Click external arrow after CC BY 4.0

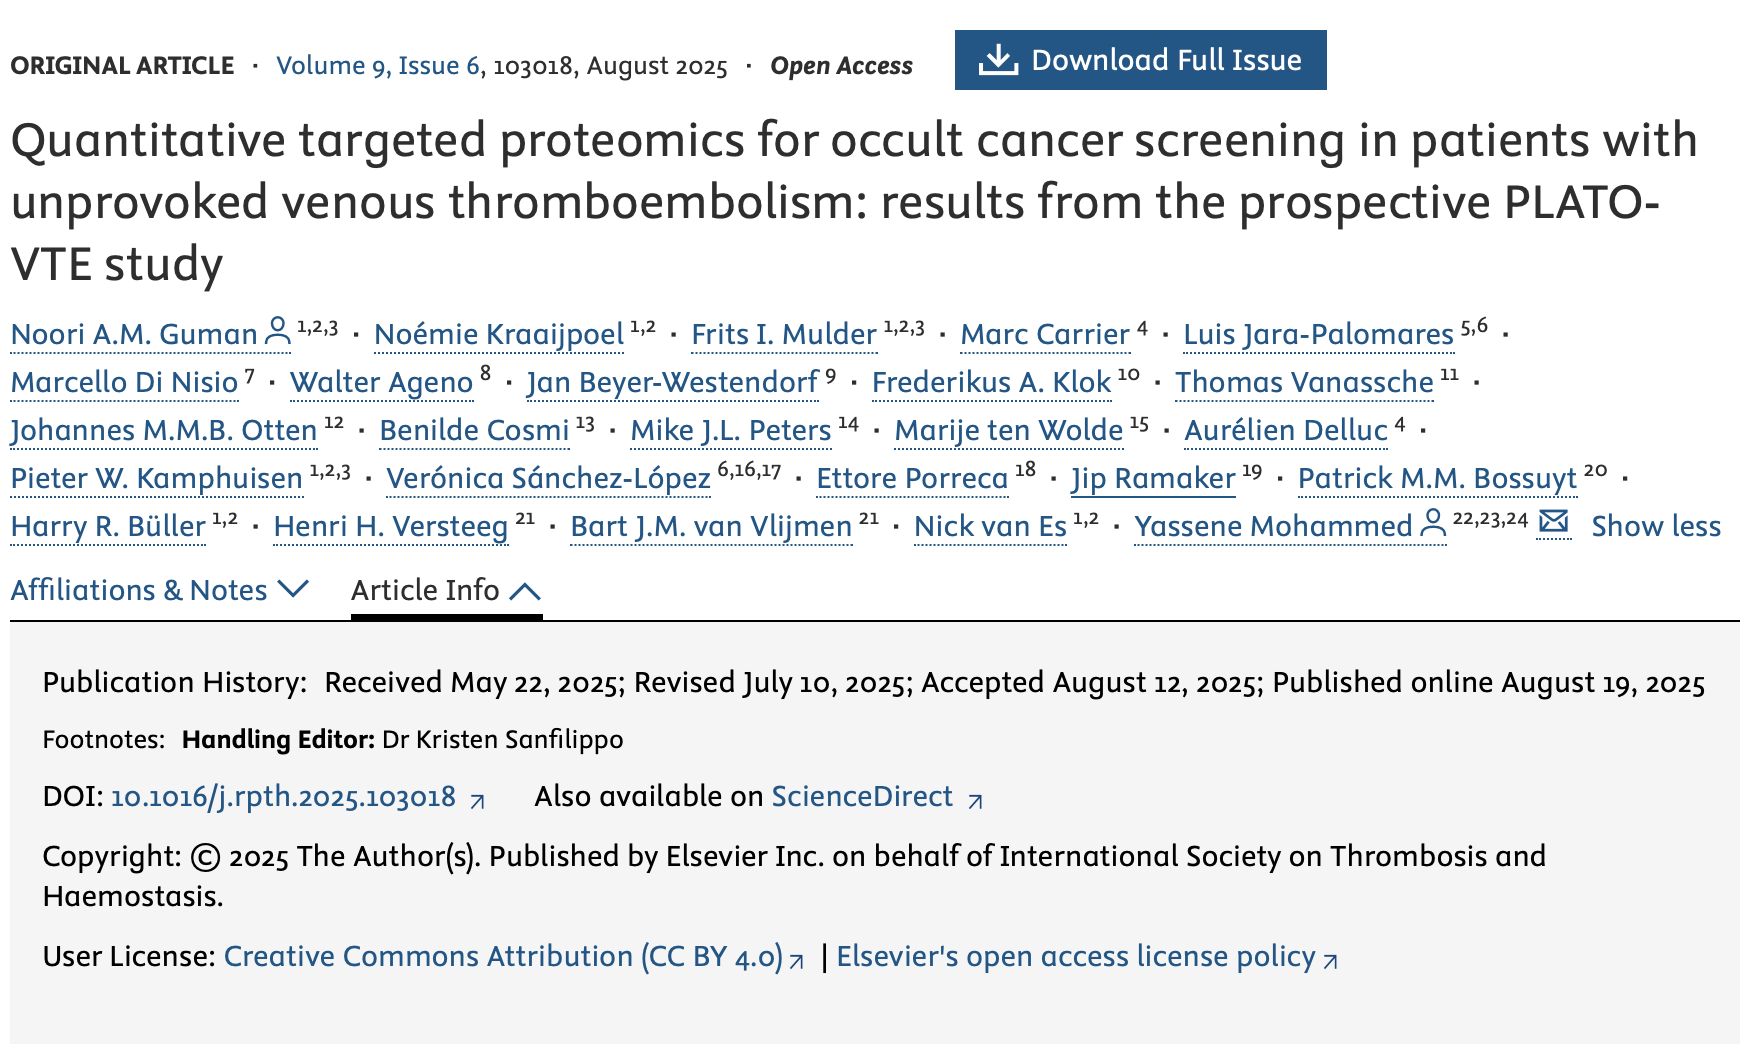[x=797, y=961]
